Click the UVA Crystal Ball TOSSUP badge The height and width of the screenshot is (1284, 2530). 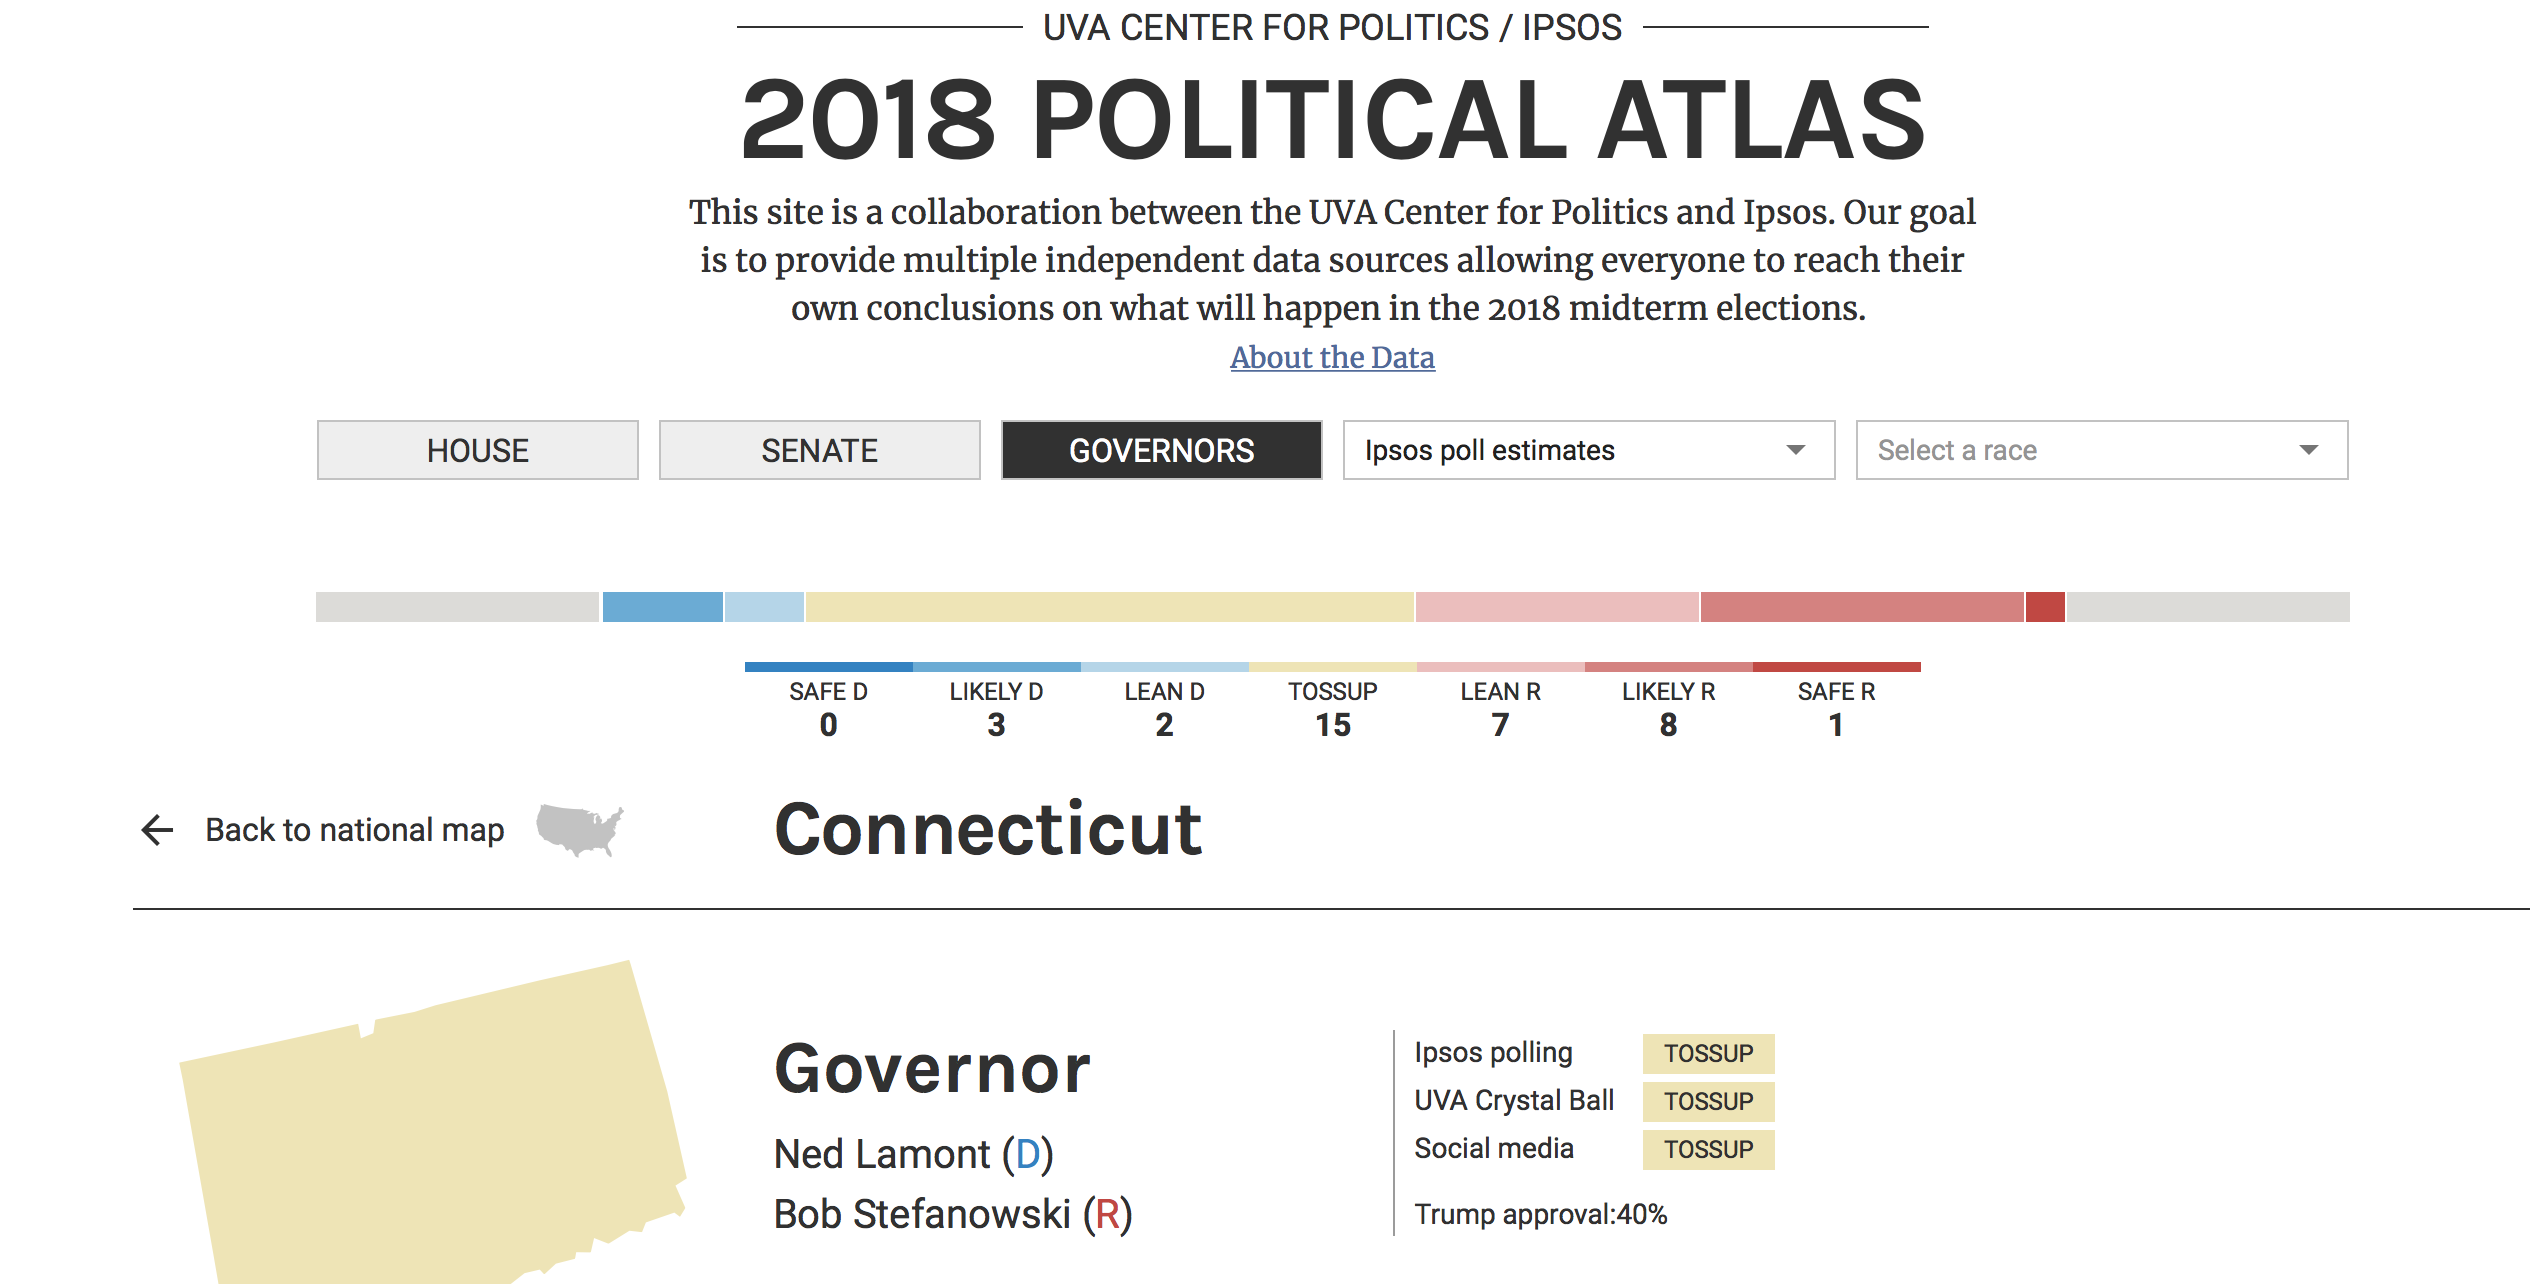coord(1708,1102)
